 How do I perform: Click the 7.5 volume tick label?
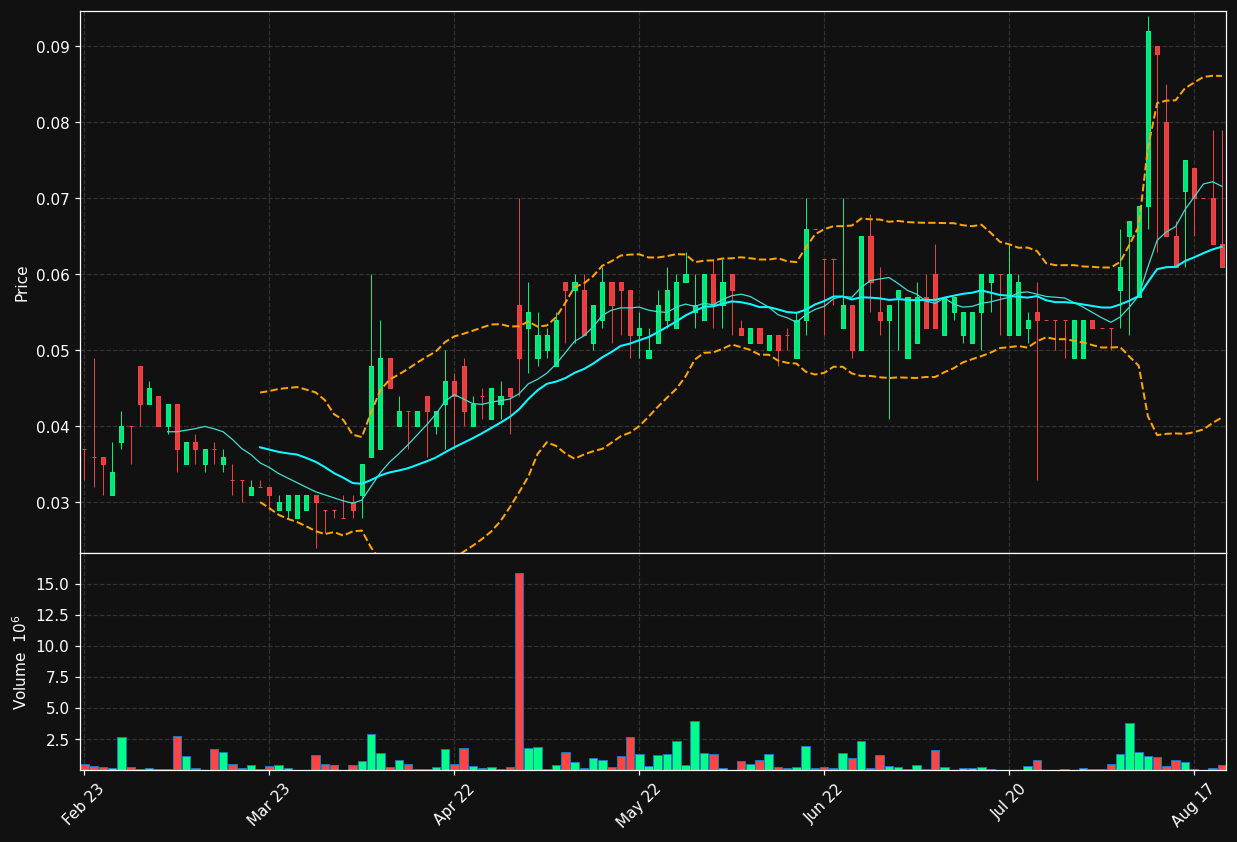tap(60, 677)
